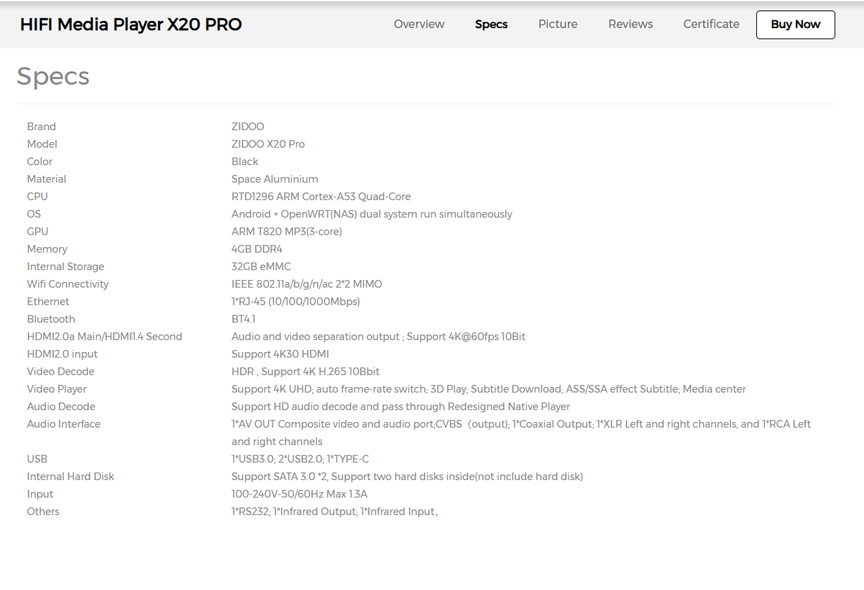The height and width of the screenshot is (590, 864).
Task: Click the USB label
Action: tap(37, 459)
